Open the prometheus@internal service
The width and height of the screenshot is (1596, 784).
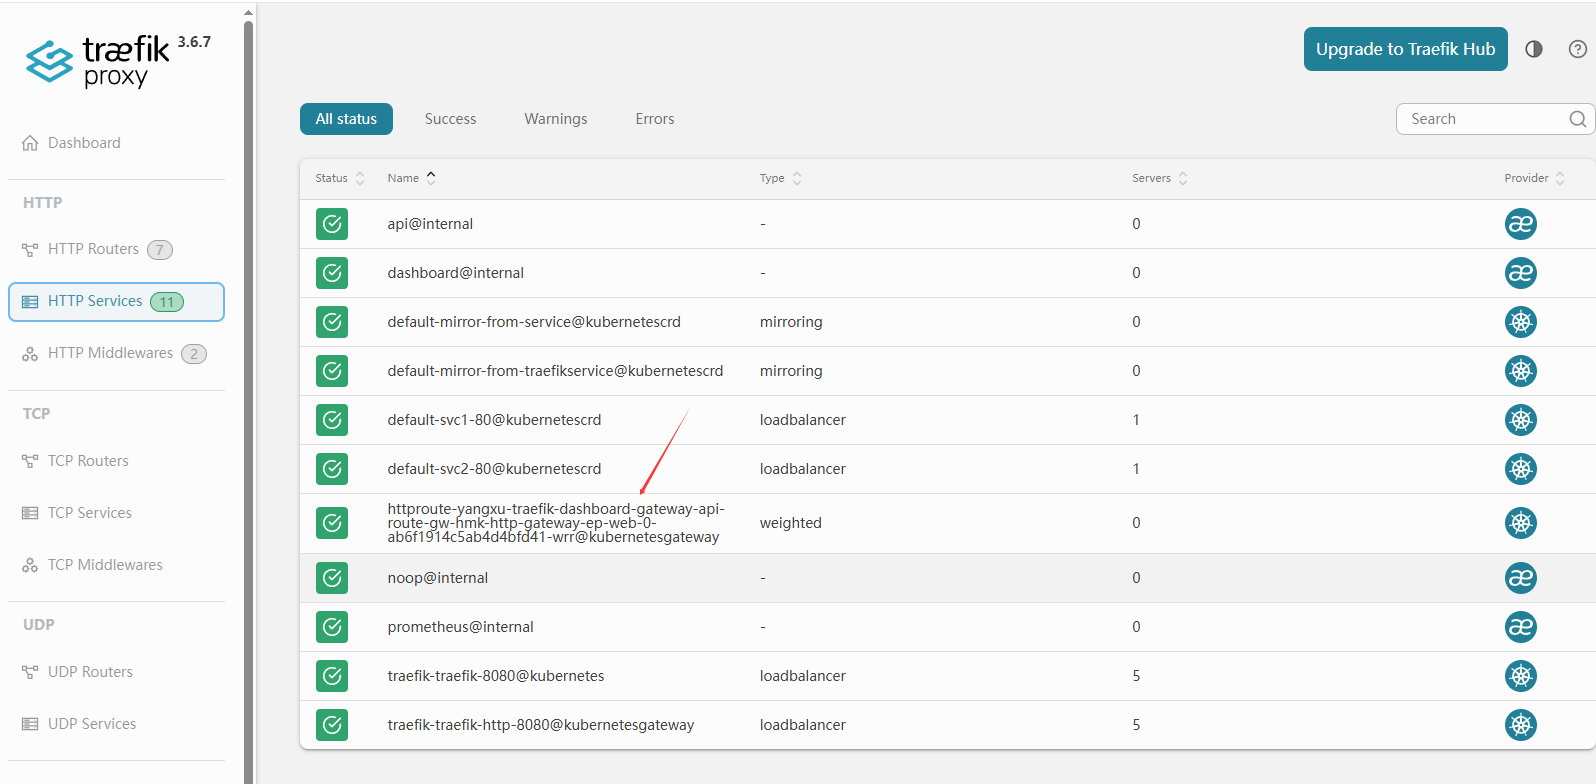[x=947, y=627]
